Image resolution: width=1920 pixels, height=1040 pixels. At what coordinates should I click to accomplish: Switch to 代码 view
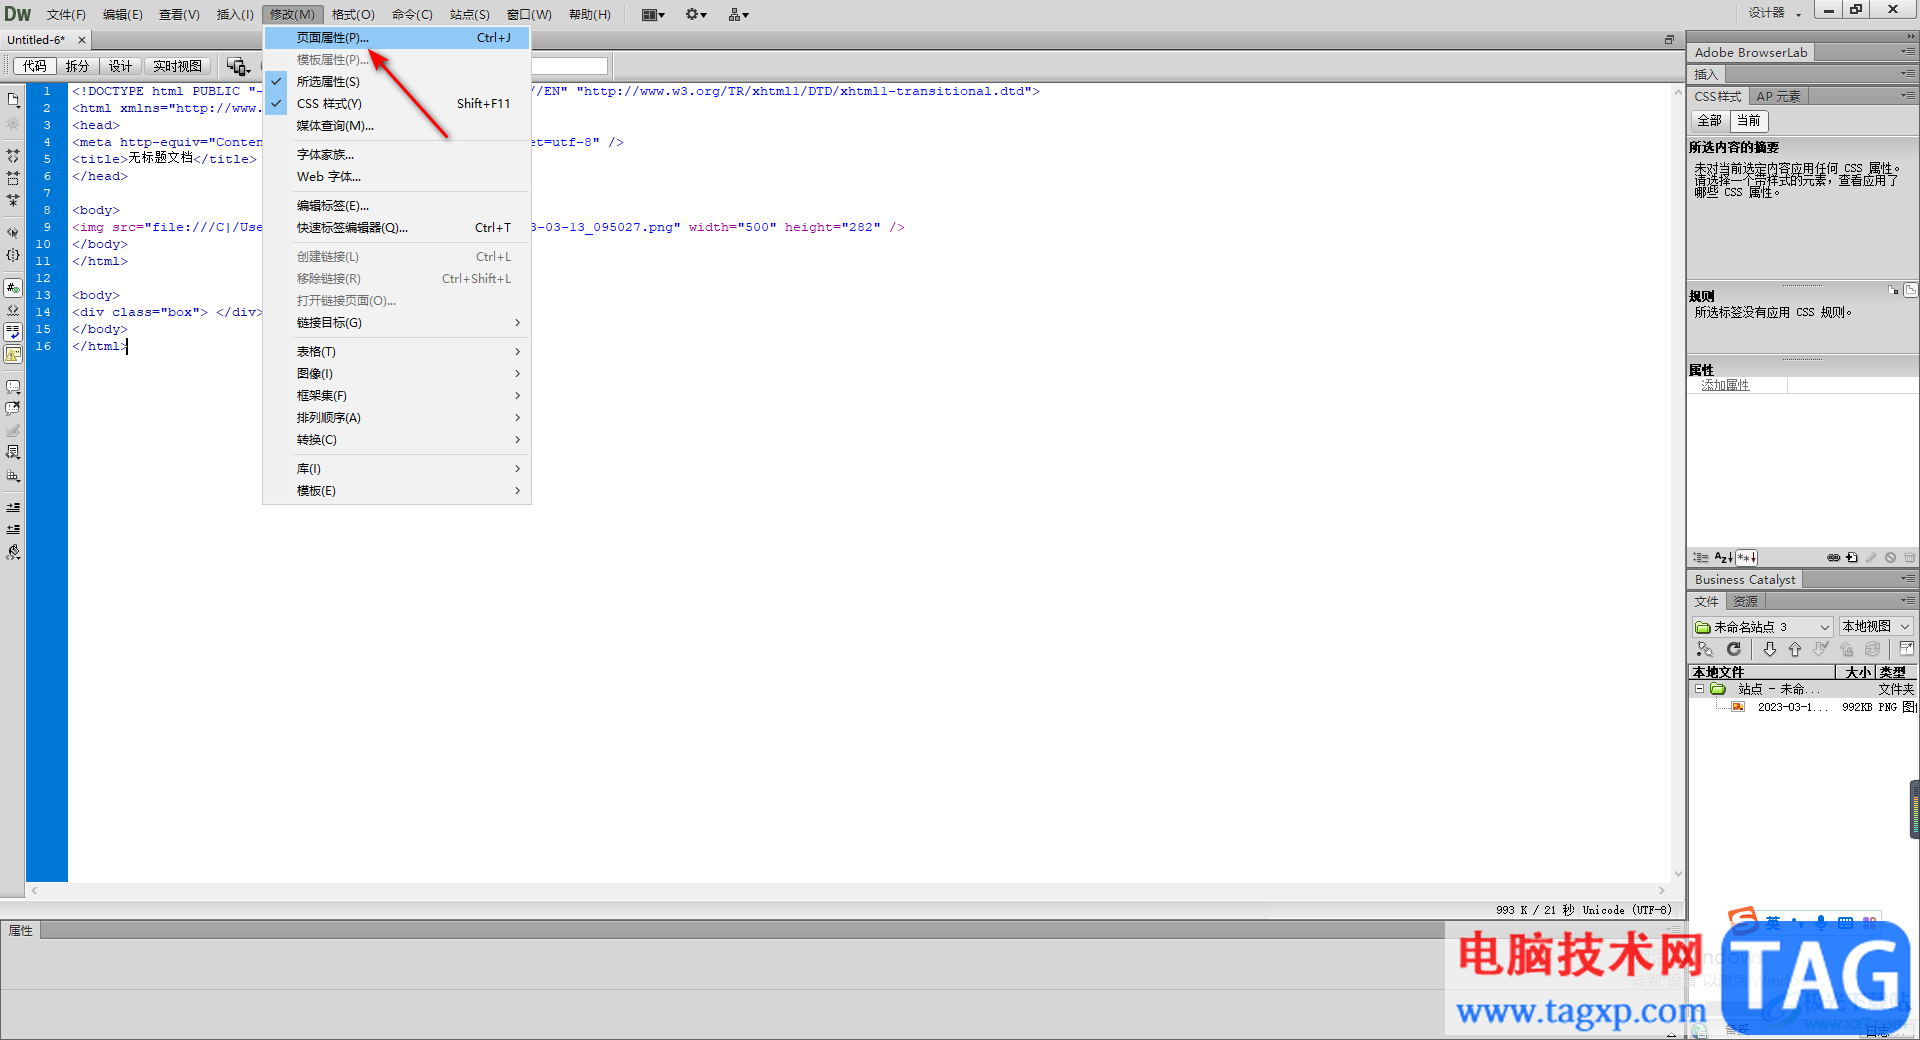tap(35, 66)
